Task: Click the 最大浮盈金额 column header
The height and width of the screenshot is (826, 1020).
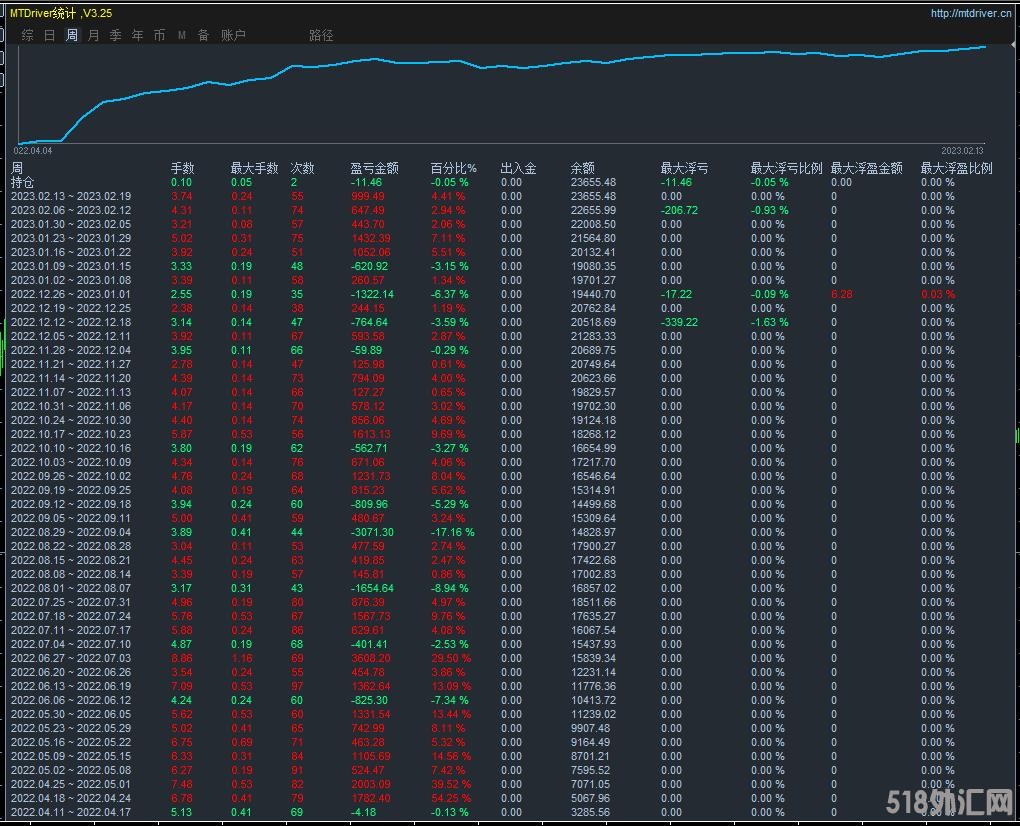Action: click(x=867, y=168)
